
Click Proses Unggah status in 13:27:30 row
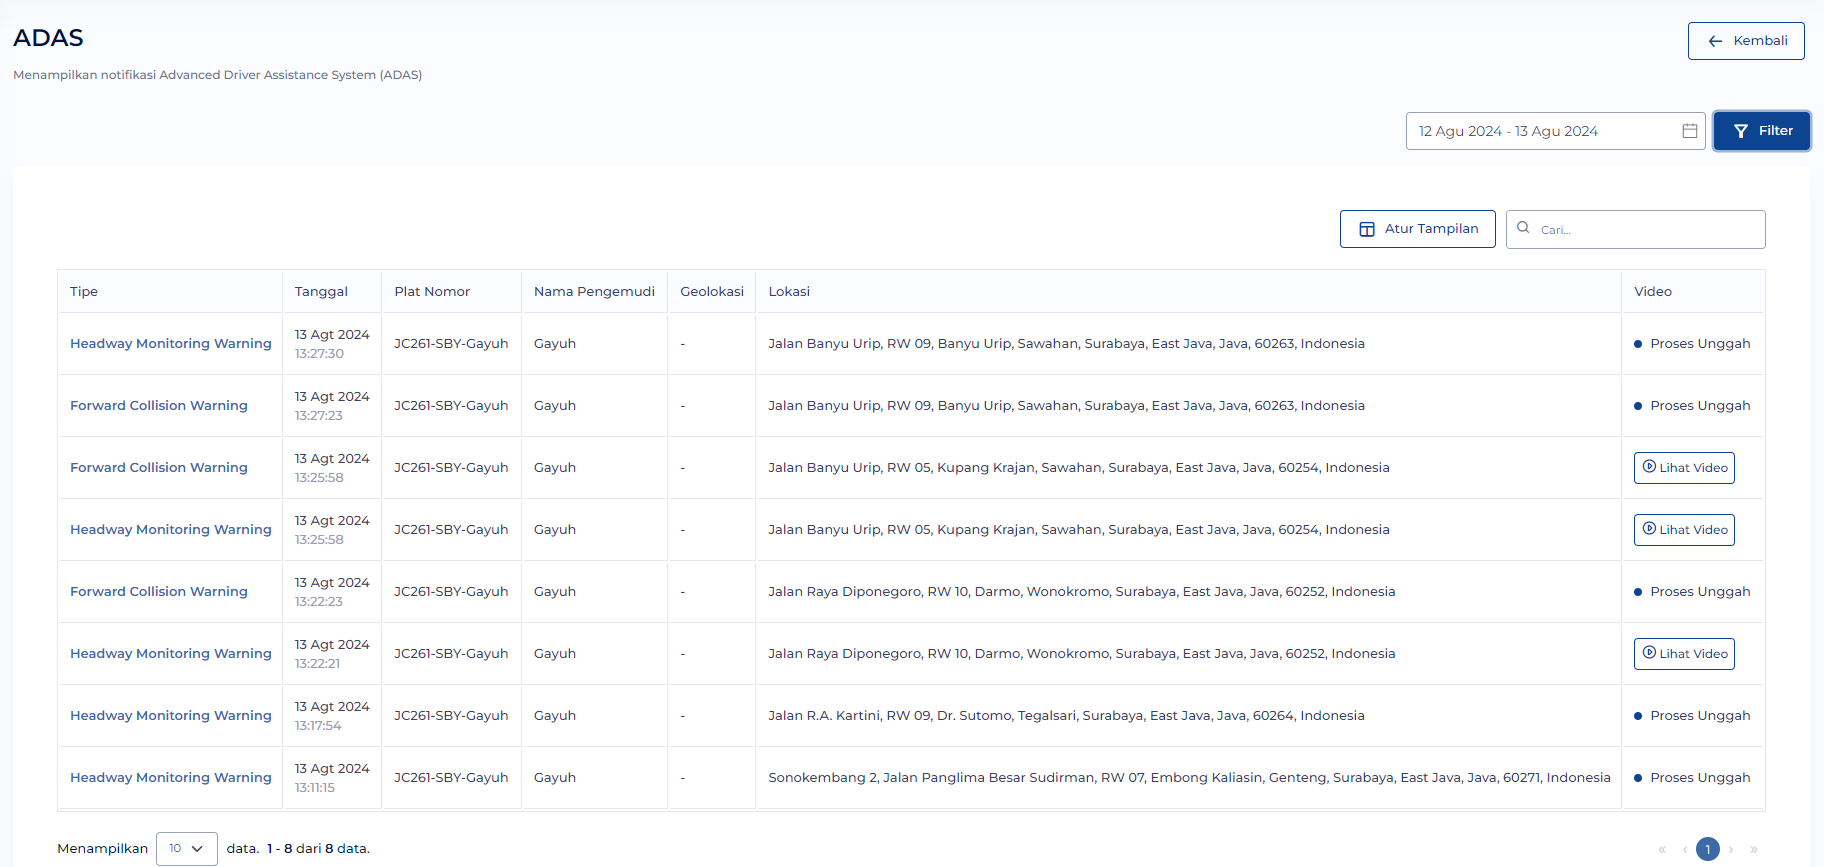pyautogui.click(x=1692, y=344)
